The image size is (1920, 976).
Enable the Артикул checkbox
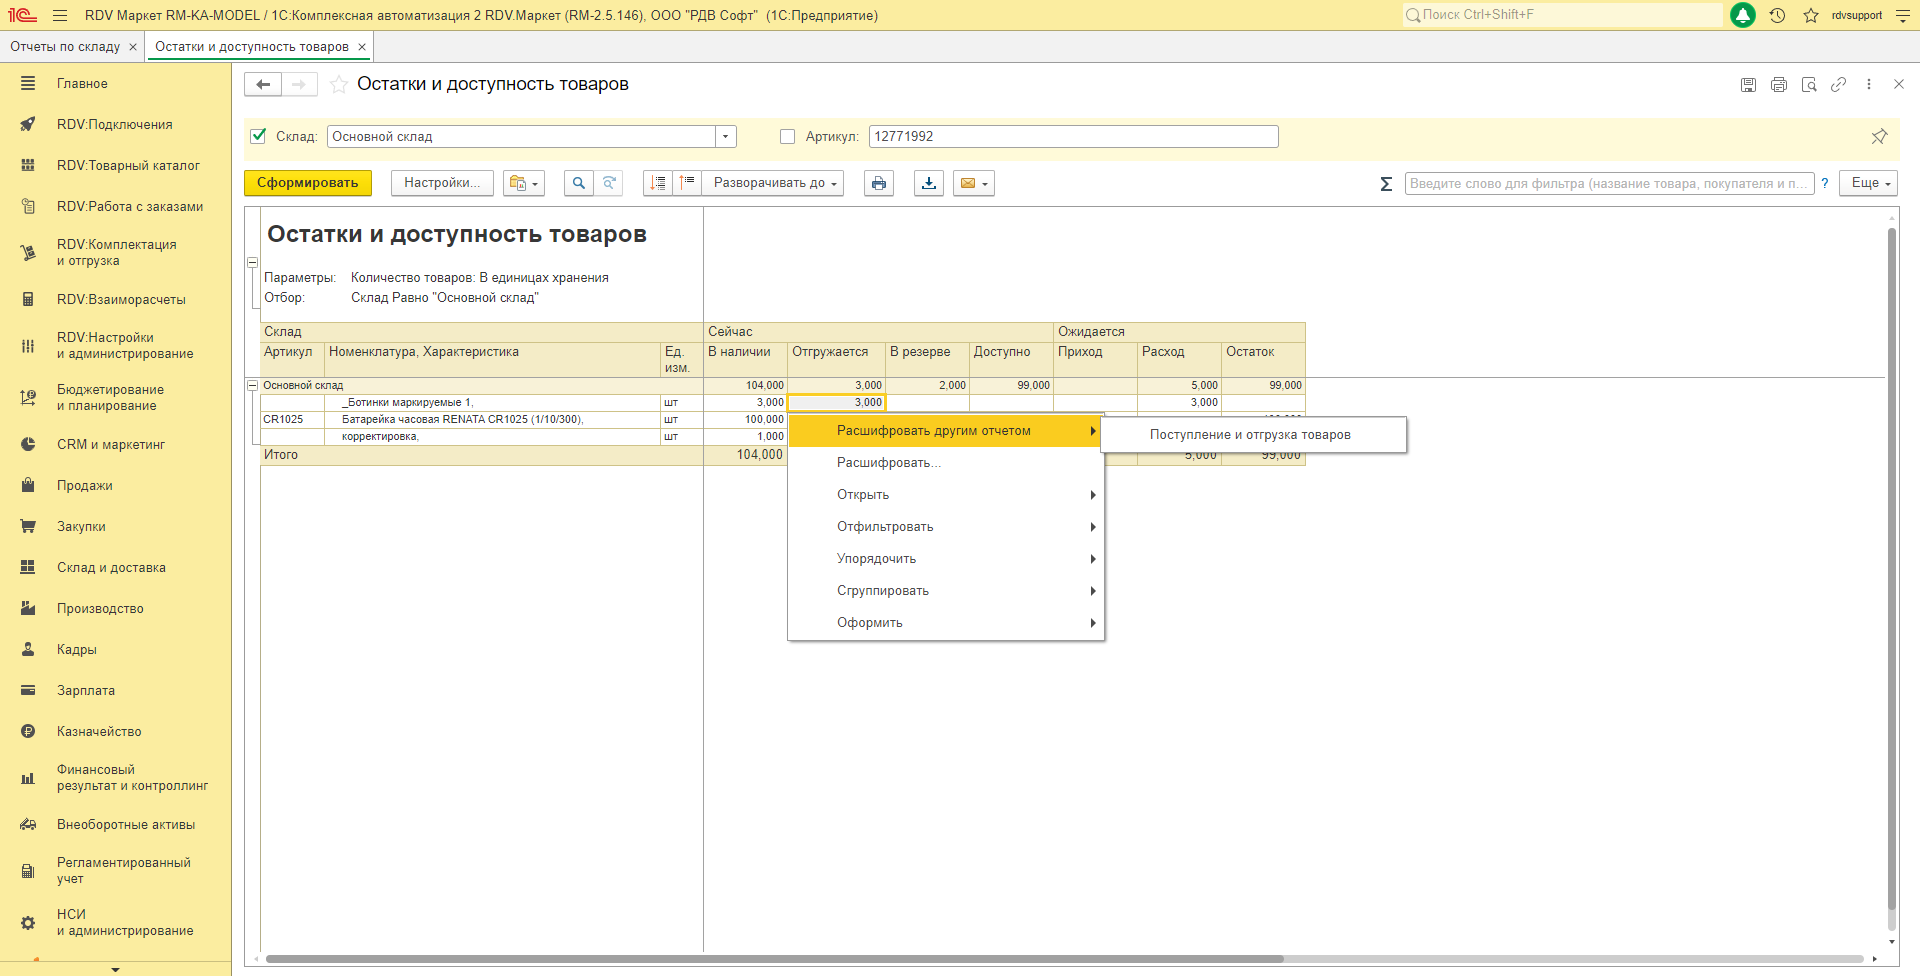[x=787, y=137]
